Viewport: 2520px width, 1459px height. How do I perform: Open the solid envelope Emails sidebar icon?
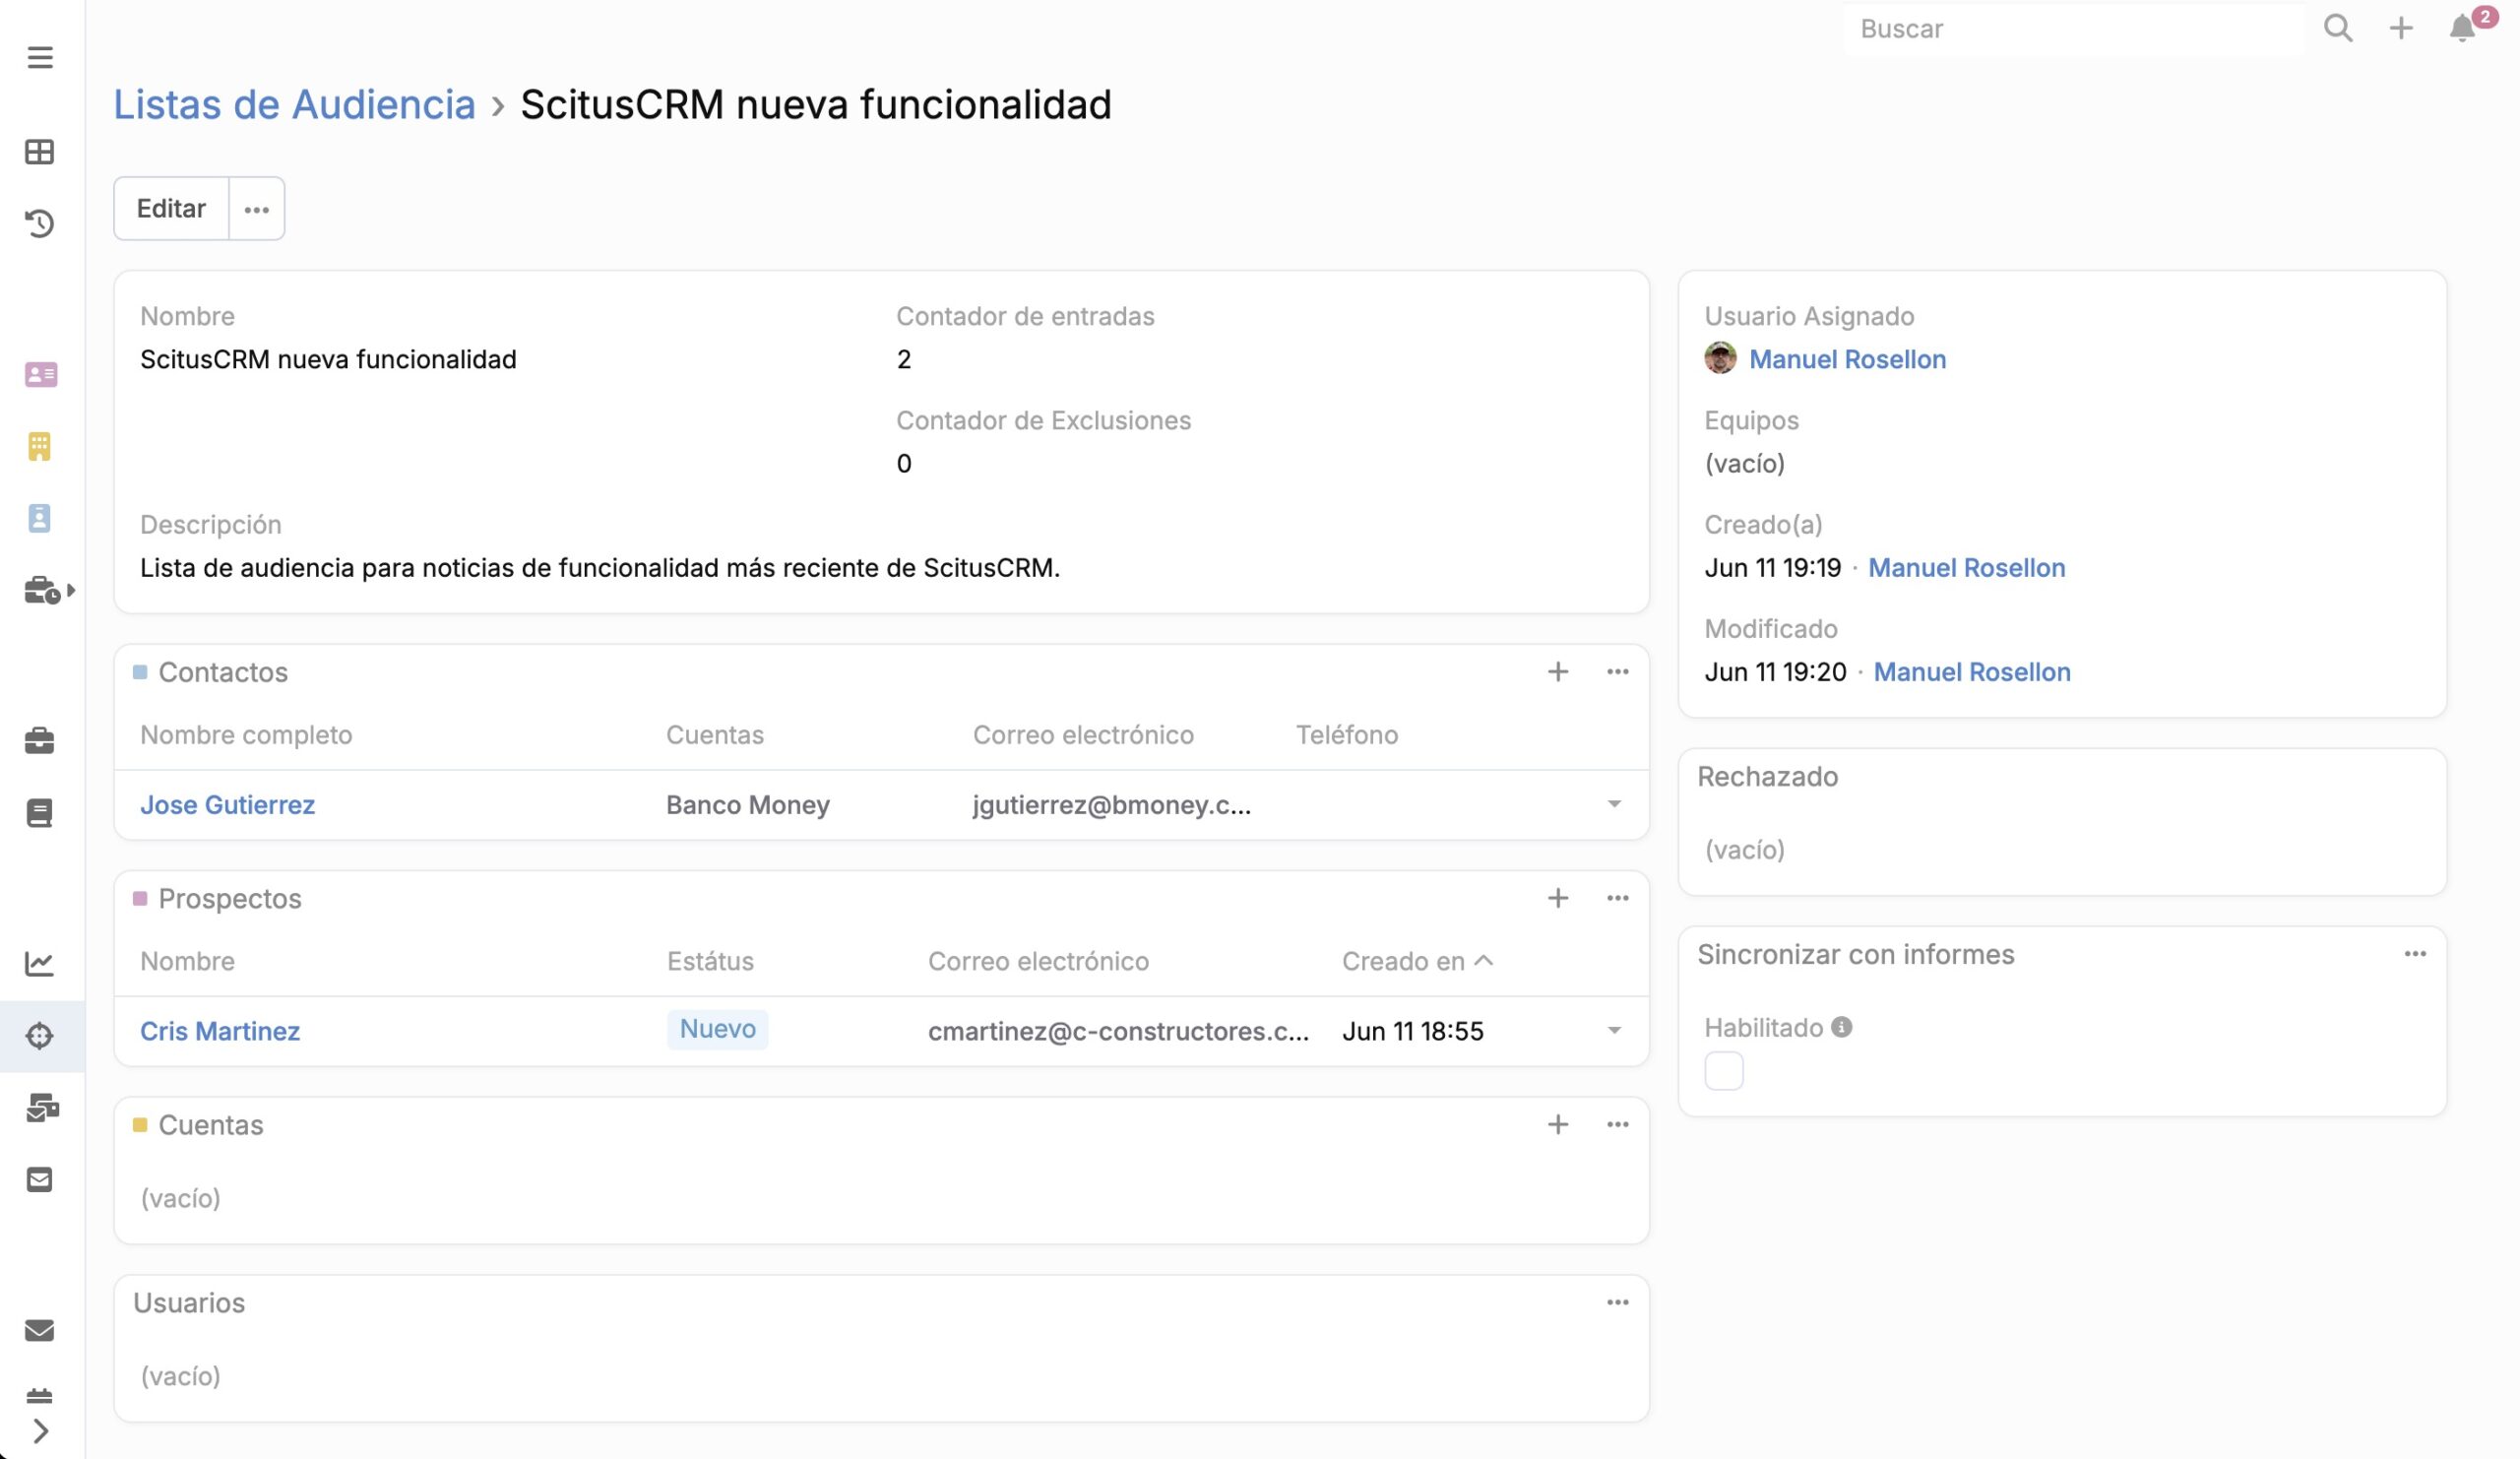click(x=40, y=1330)
